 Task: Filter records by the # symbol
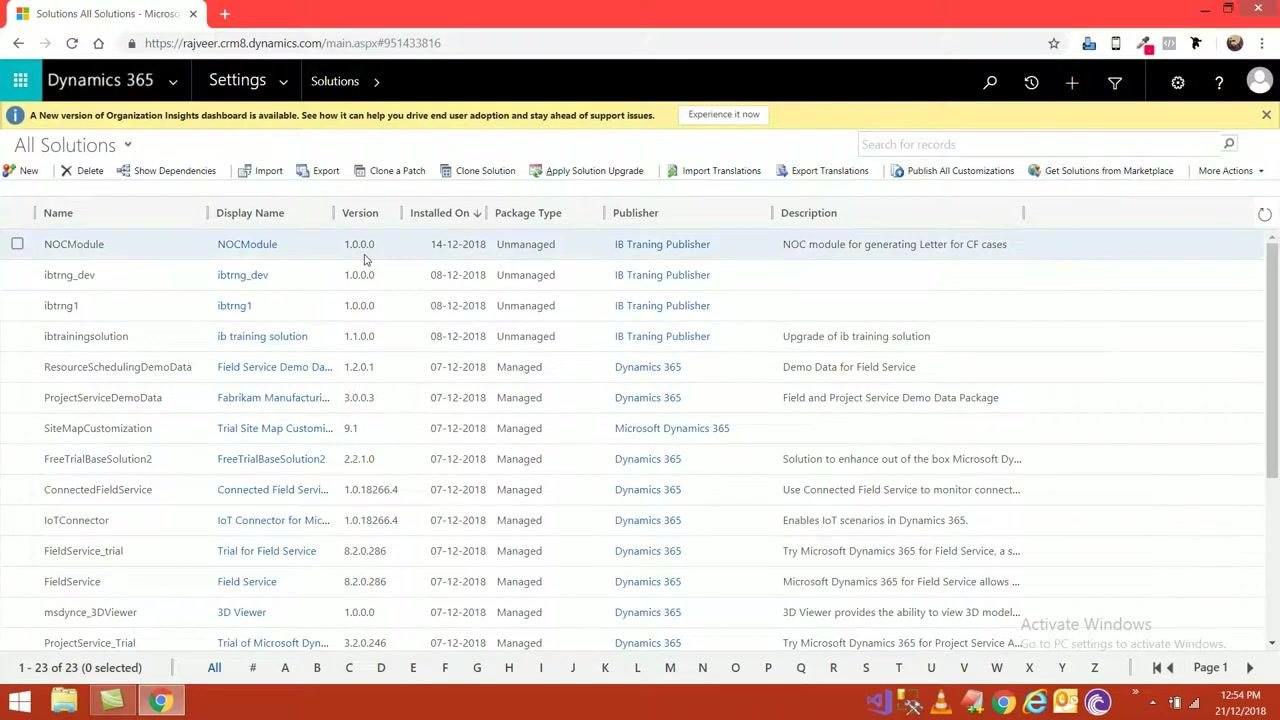click(x=253, y=668)
